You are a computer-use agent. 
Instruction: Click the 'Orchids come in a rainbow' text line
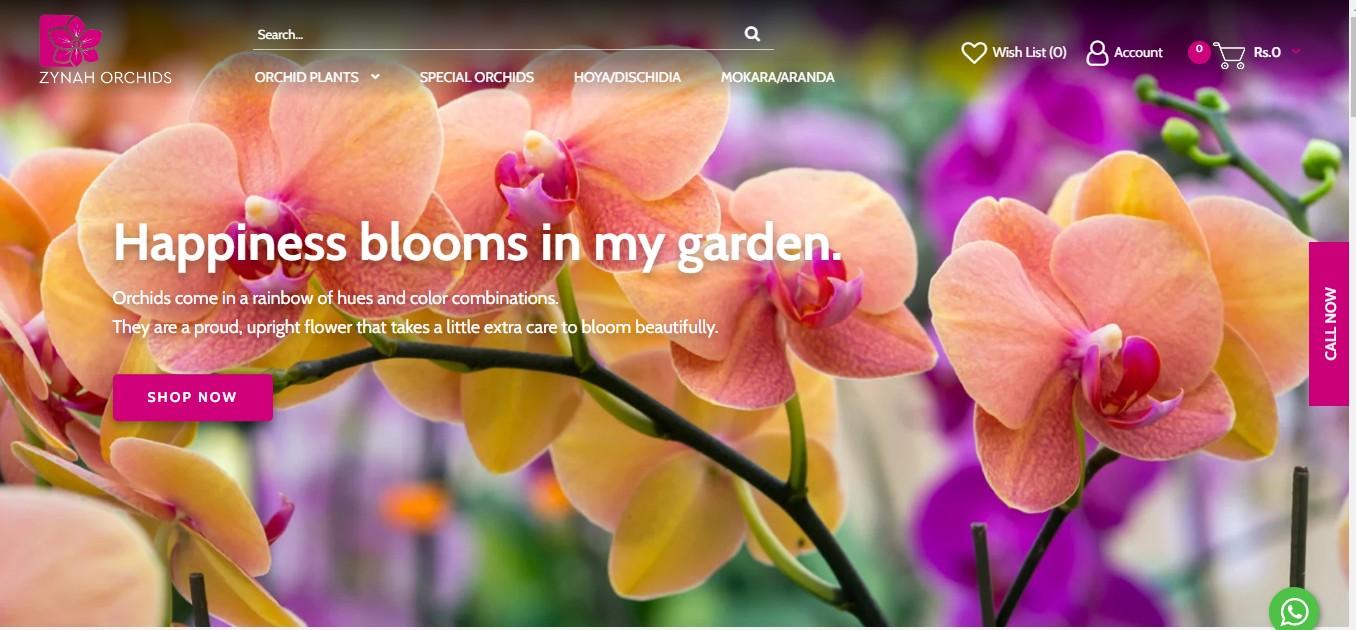335,298
